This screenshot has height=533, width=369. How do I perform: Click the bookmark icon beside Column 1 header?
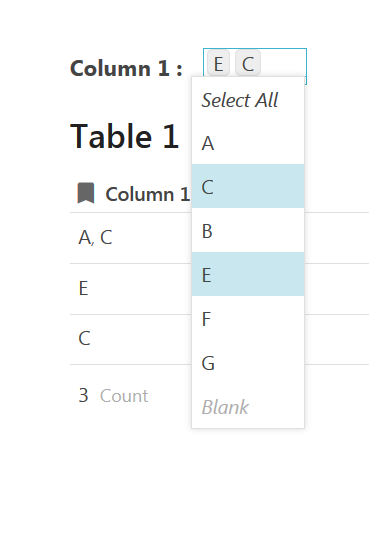[86, 193]
